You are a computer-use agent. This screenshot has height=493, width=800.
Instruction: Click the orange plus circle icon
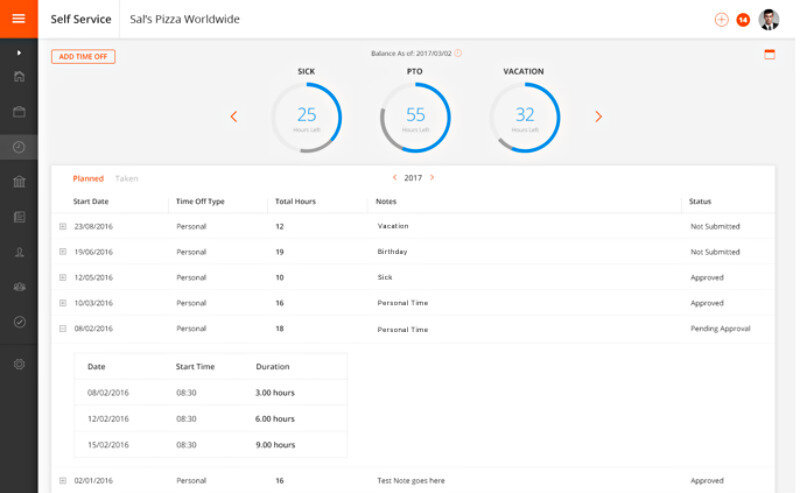(x=721, y=19)
